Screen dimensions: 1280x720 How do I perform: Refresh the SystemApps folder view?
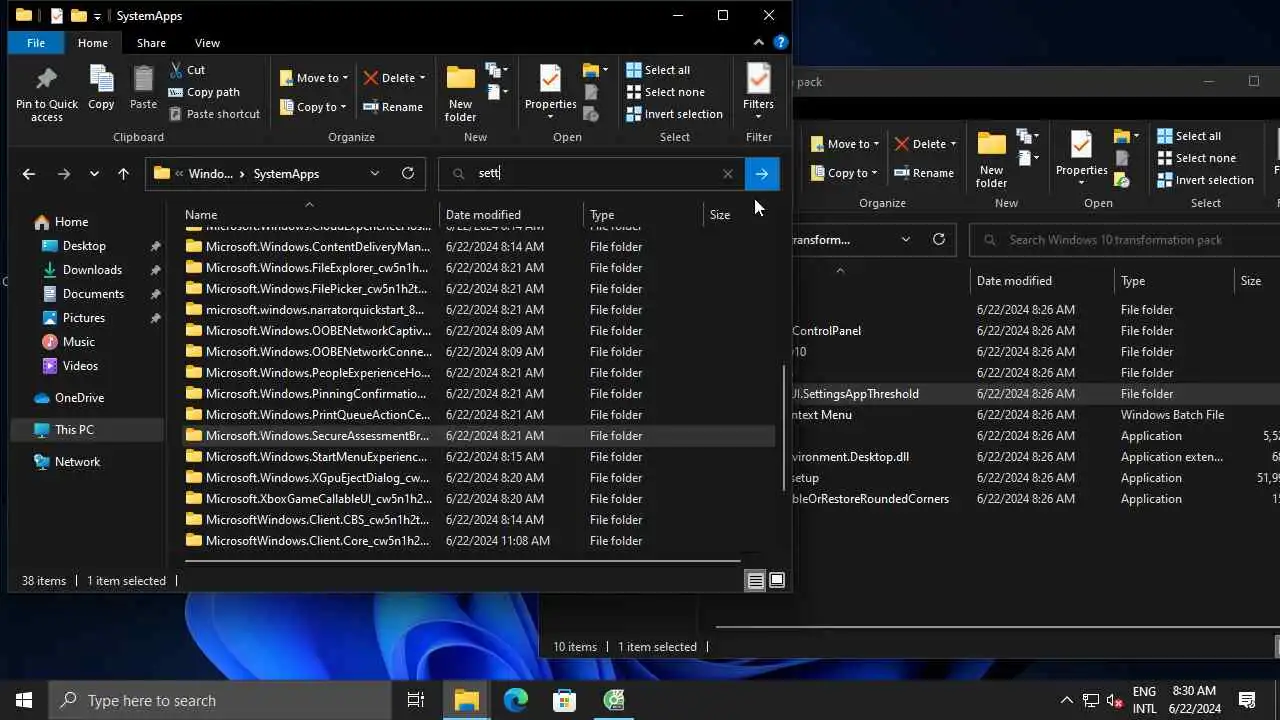pyautogui.click(x=408, y=173)
